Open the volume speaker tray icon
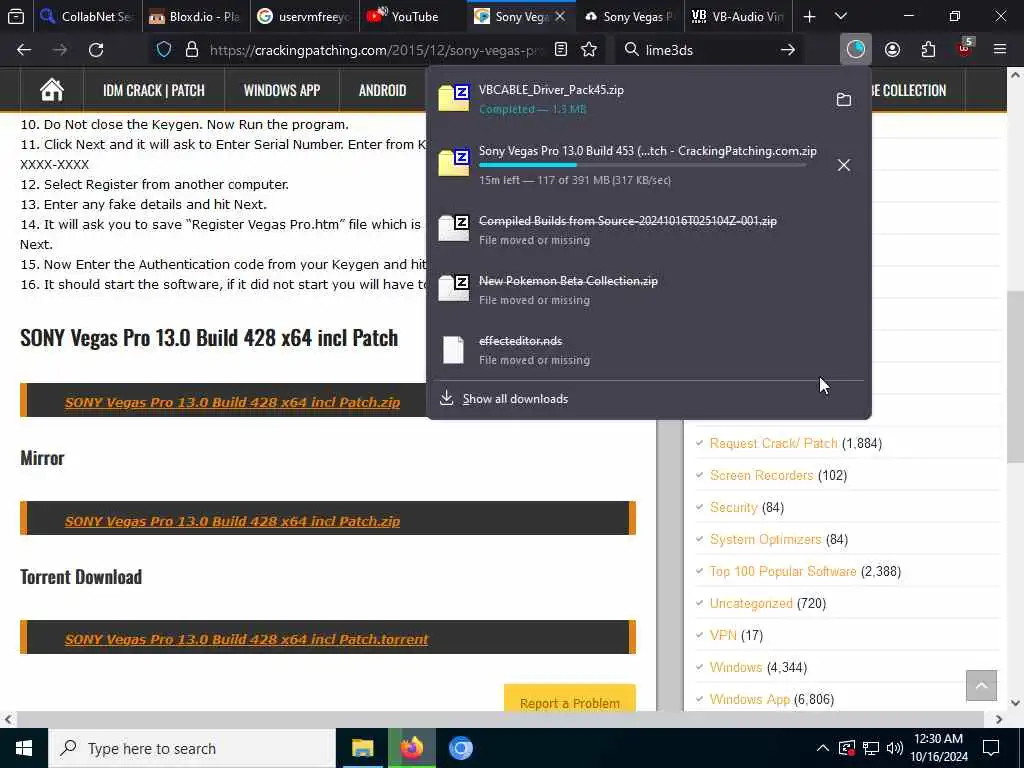The image size is (1024, 768). 895,748
